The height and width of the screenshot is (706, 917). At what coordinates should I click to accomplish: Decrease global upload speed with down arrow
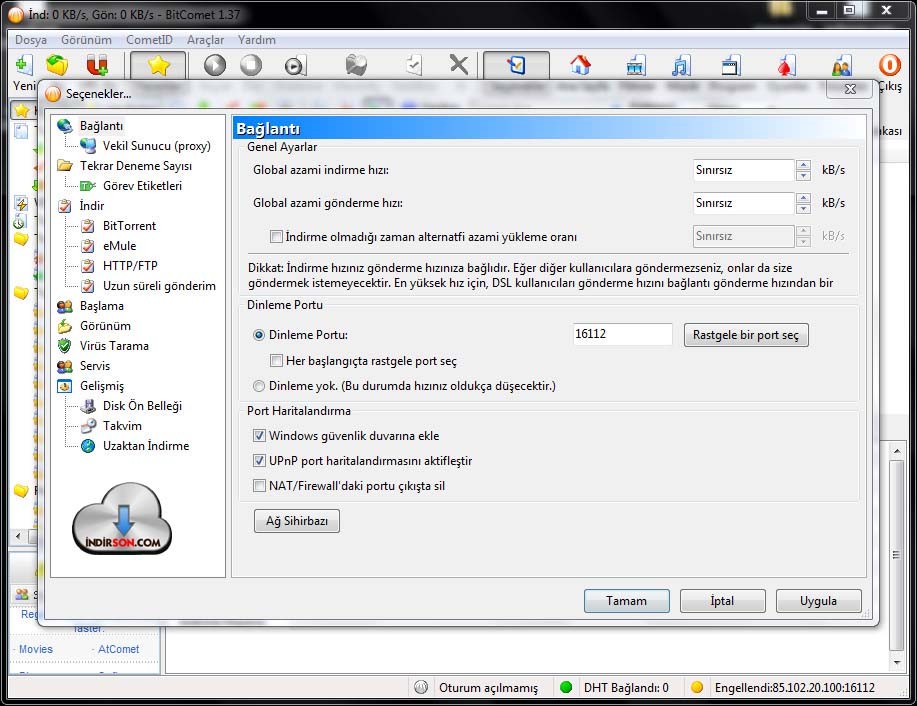804,209
